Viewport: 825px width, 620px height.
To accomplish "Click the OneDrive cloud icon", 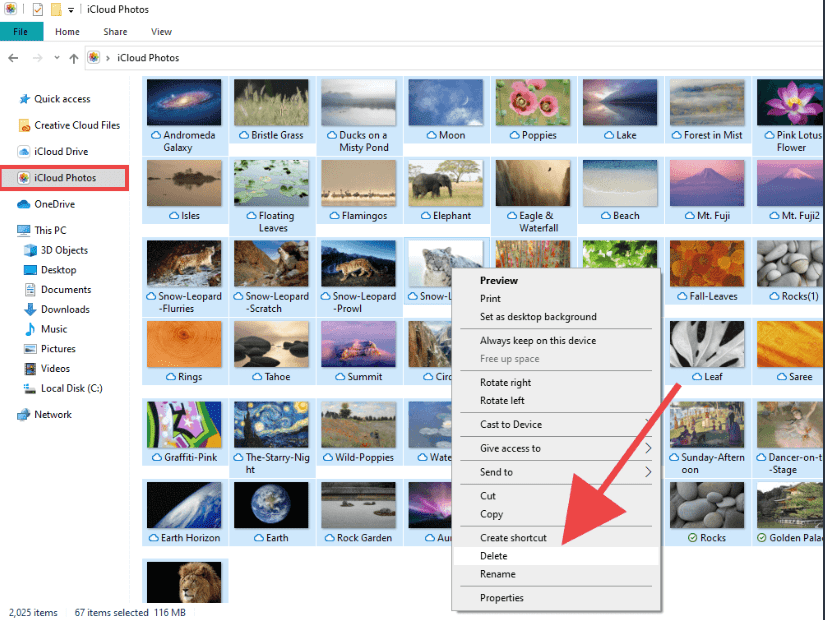I will [x=24, y=204].
